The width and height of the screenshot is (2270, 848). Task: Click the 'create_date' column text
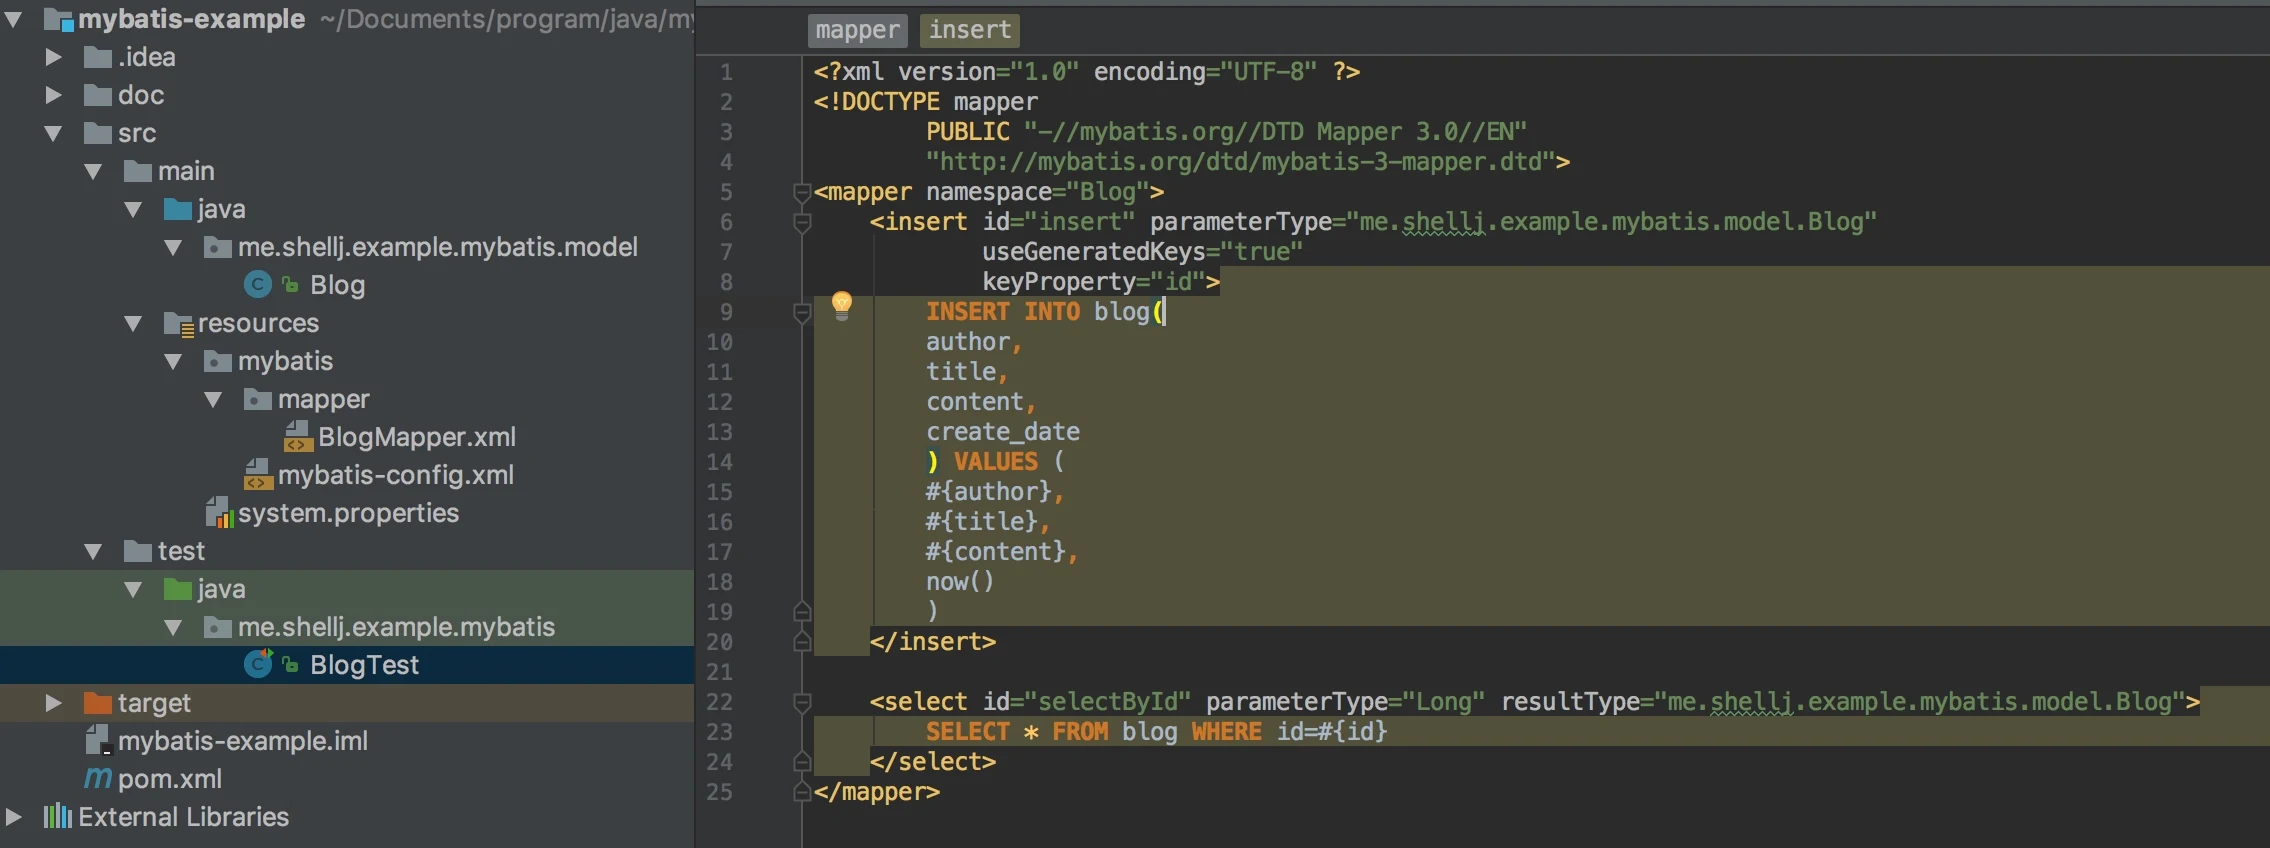tap(1003, 432)
